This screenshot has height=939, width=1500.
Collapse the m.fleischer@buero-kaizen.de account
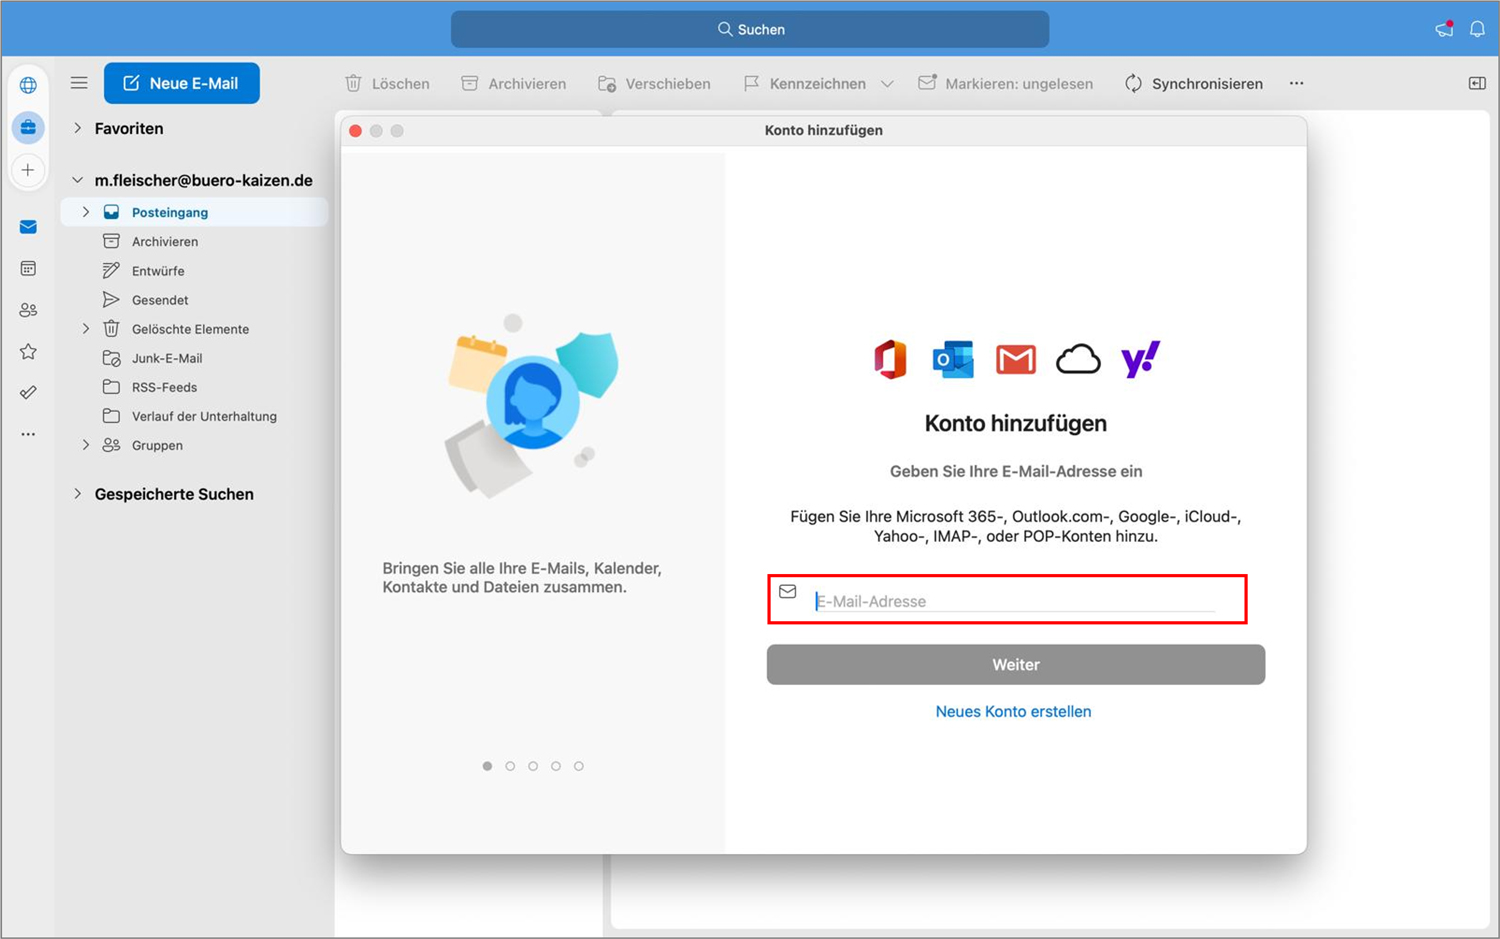click(x=77, y=179)
